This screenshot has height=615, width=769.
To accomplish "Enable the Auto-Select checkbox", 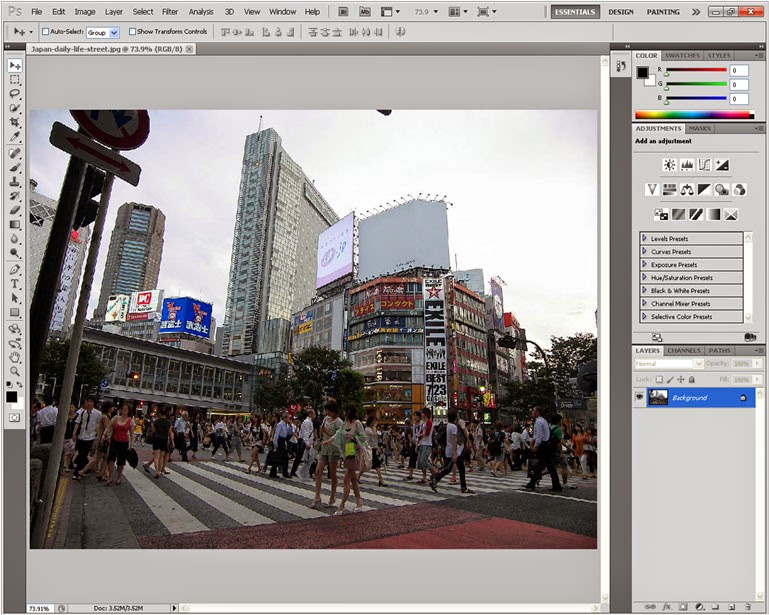I will pyautogui.click(x=46, y=31).
